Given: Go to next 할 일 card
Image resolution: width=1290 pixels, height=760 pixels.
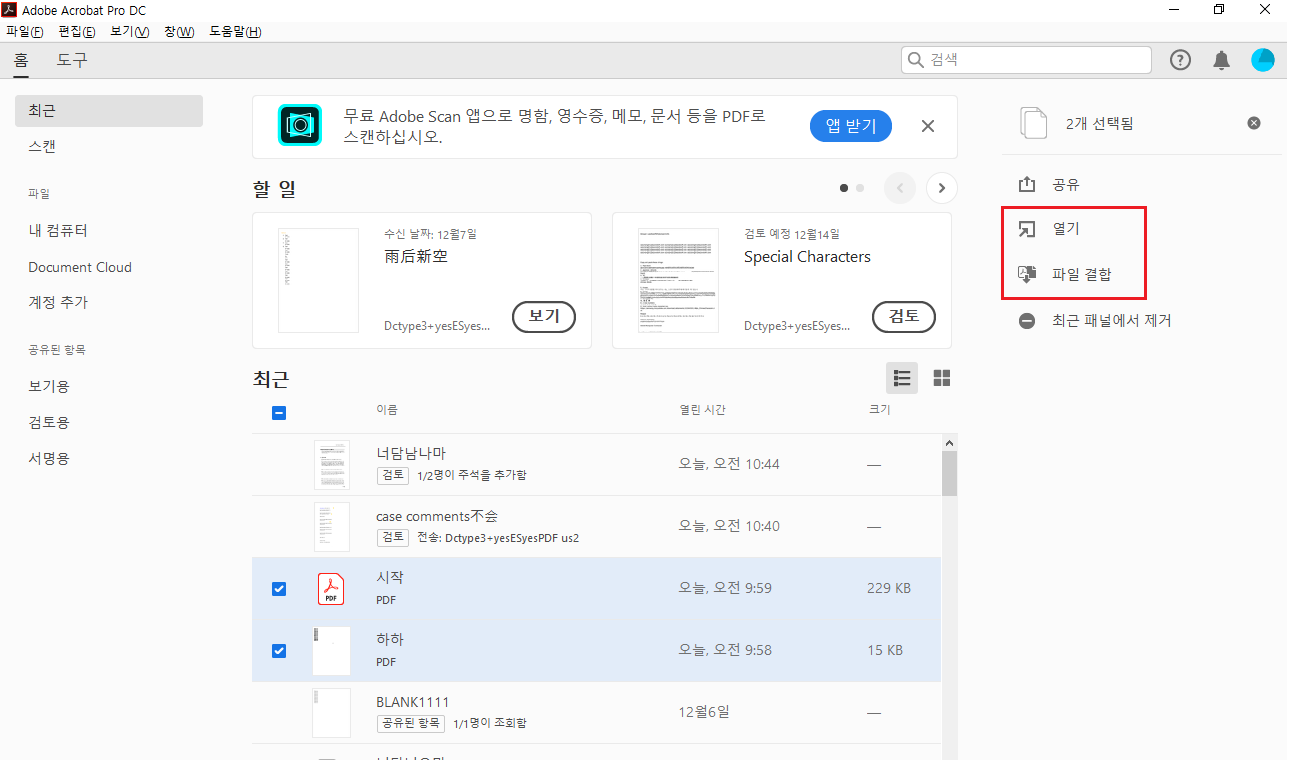Looking at the screenshot, I should tap(942, 188).
